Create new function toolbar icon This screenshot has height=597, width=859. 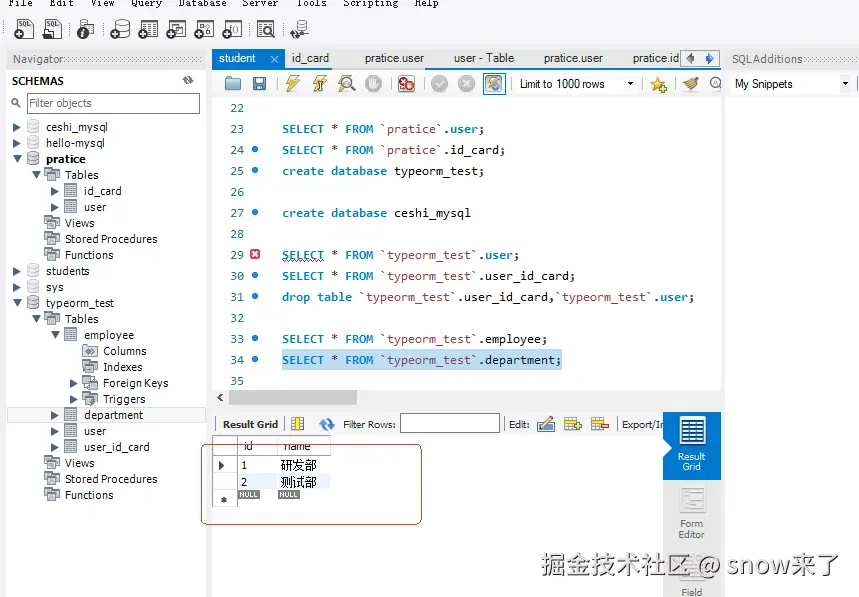point(232,30)
